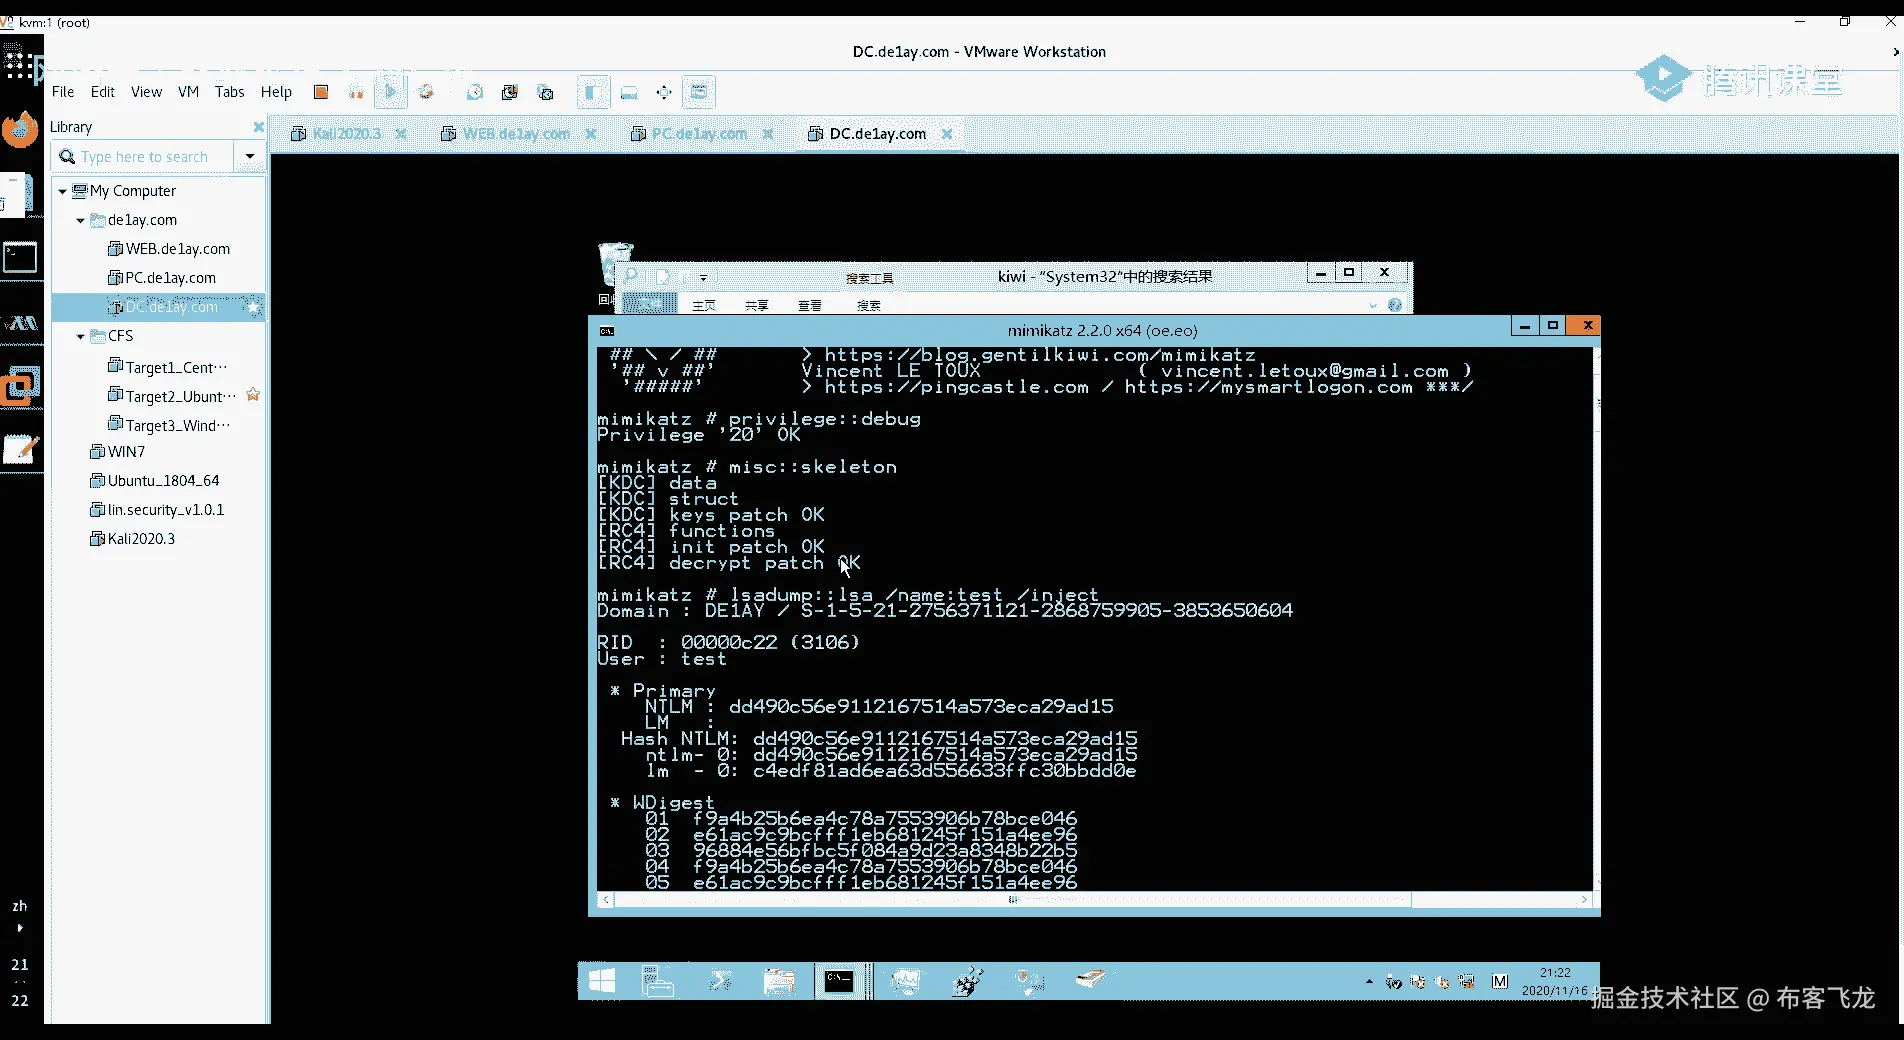Select WIN7 VM in the library
The image size is (1904, 1040).
[x=117, y=452]
